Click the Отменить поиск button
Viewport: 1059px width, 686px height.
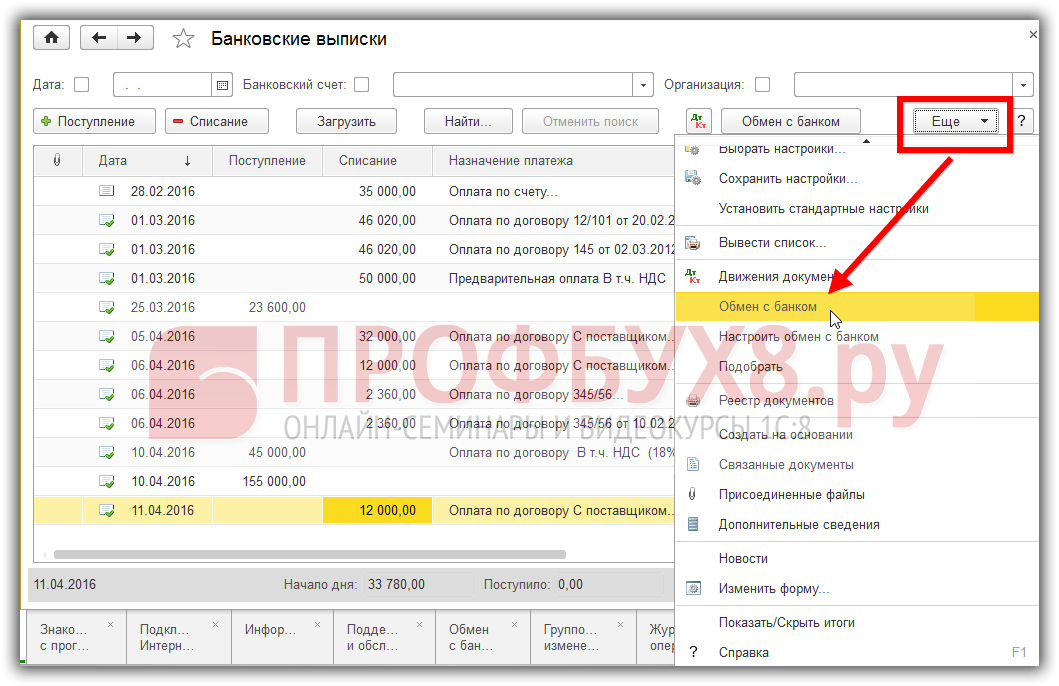(590, 122)
